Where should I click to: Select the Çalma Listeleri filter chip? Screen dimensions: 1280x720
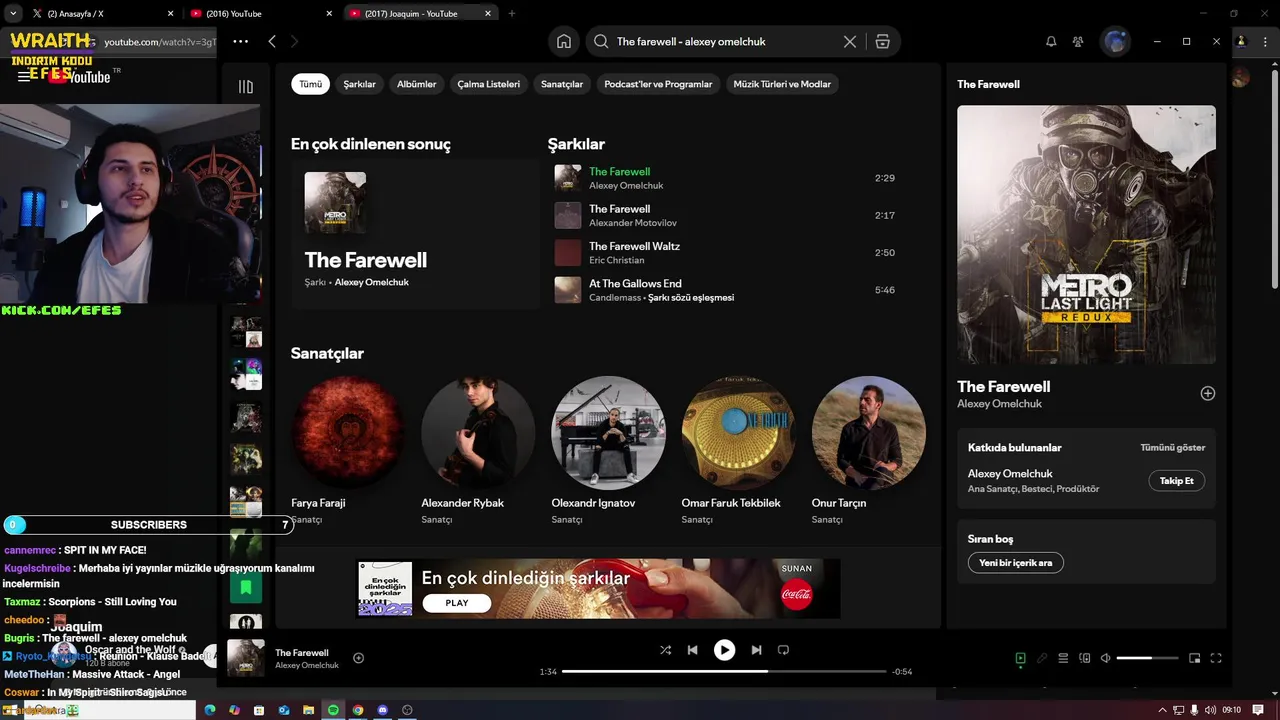(x=489, y=84)
